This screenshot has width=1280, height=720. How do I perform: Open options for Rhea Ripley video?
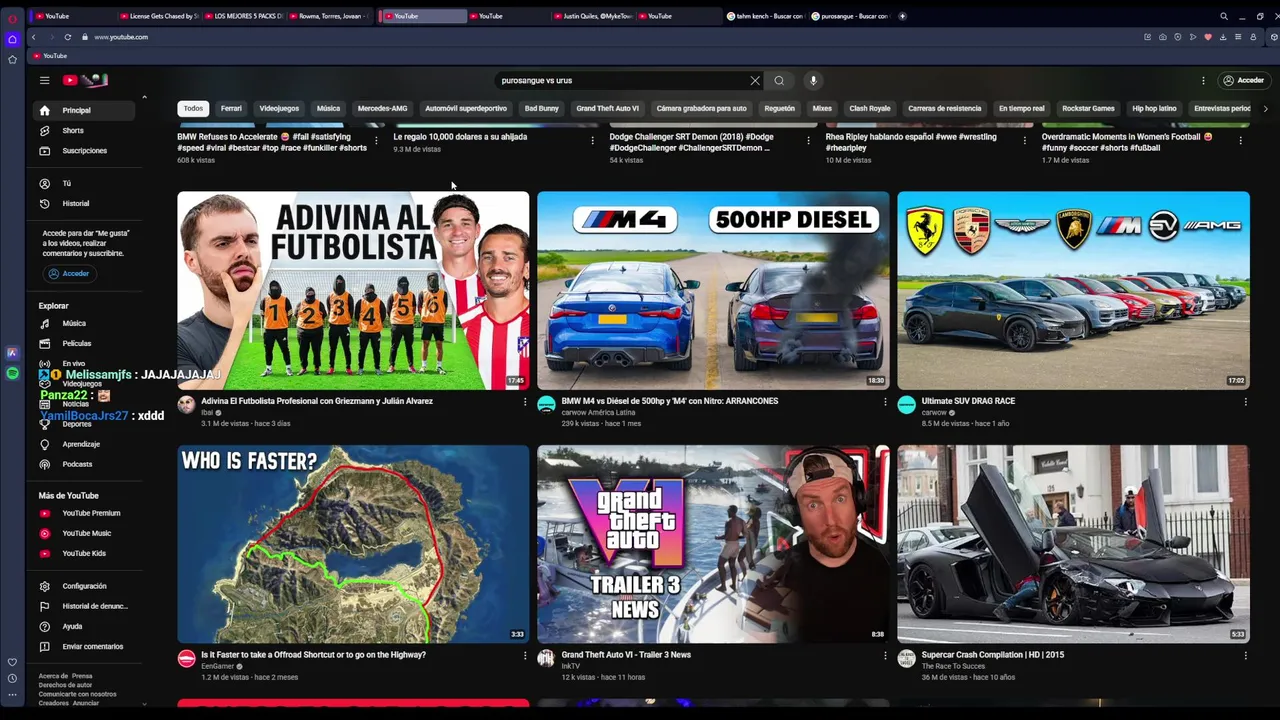(1024, 141)
